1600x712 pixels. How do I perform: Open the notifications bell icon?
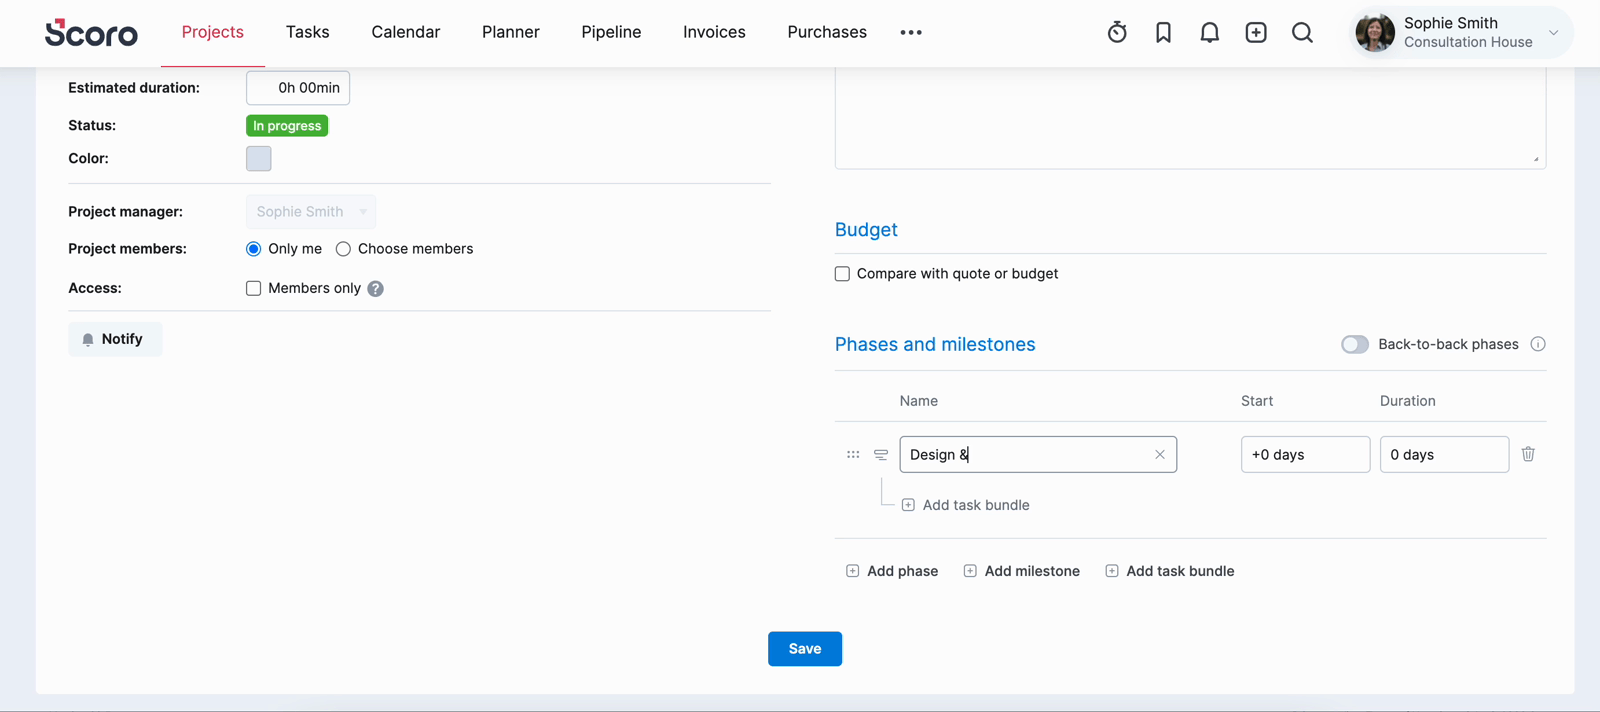pos(1209,32)
